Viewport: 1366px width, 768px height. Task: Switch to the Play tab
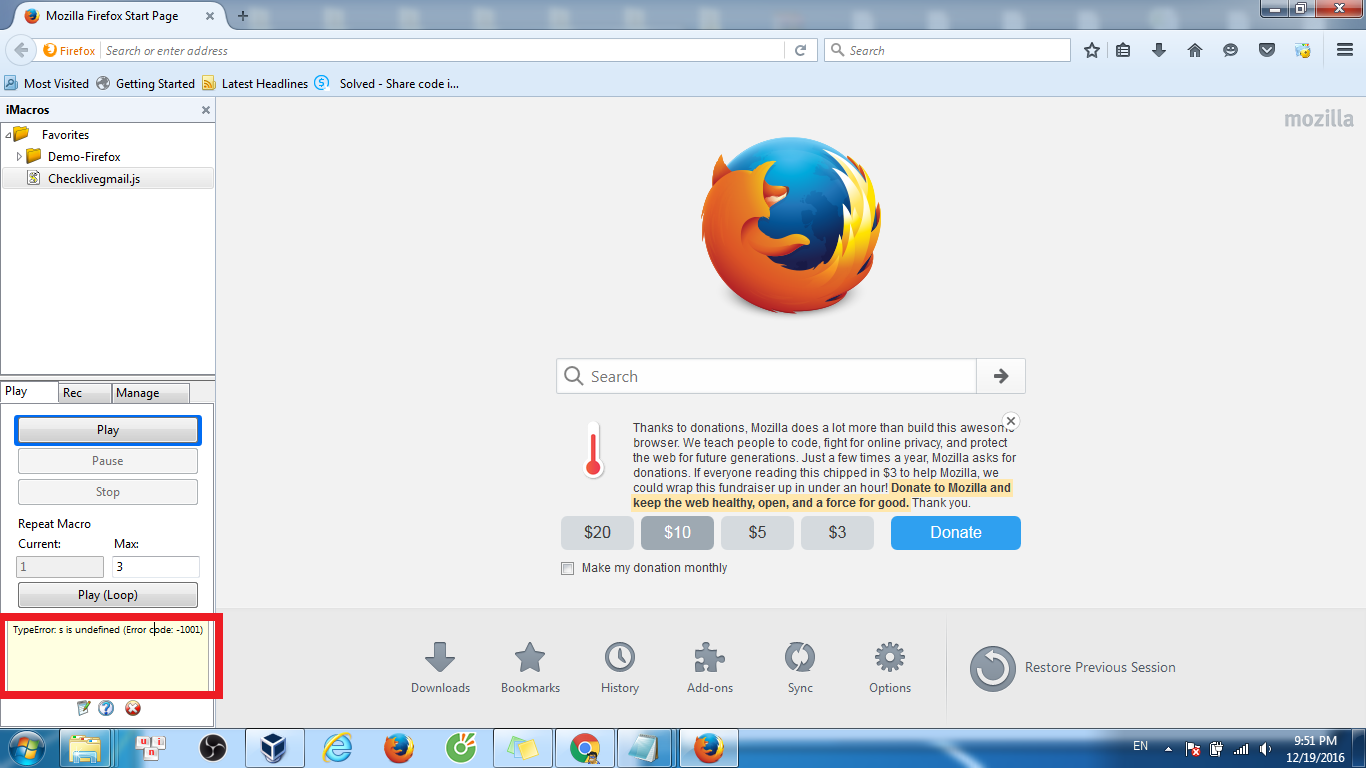coord(29,392)
